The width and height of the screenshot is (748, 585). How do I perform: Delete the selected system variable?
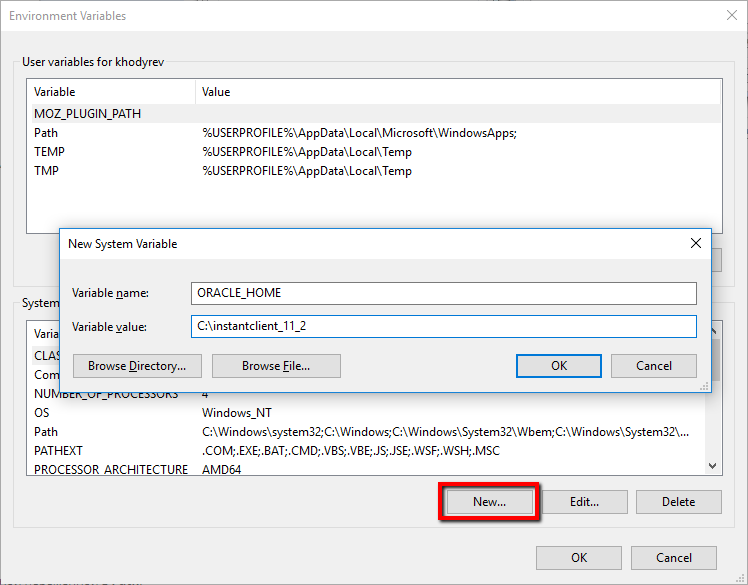click(x=678, y=502)
